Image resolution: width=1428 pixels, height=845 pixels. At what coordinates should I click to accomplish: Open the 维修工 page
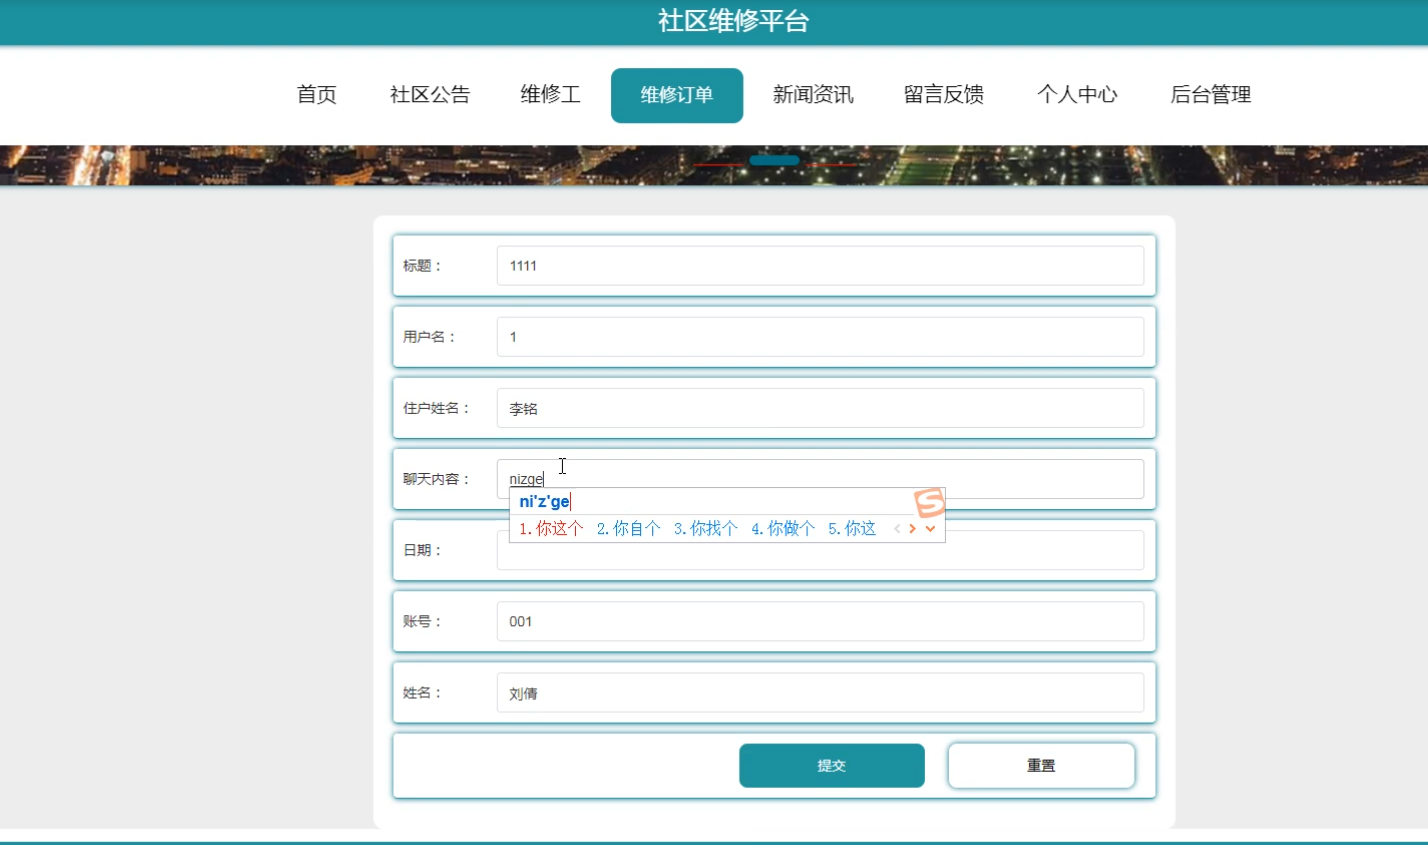tap(550, 95)
